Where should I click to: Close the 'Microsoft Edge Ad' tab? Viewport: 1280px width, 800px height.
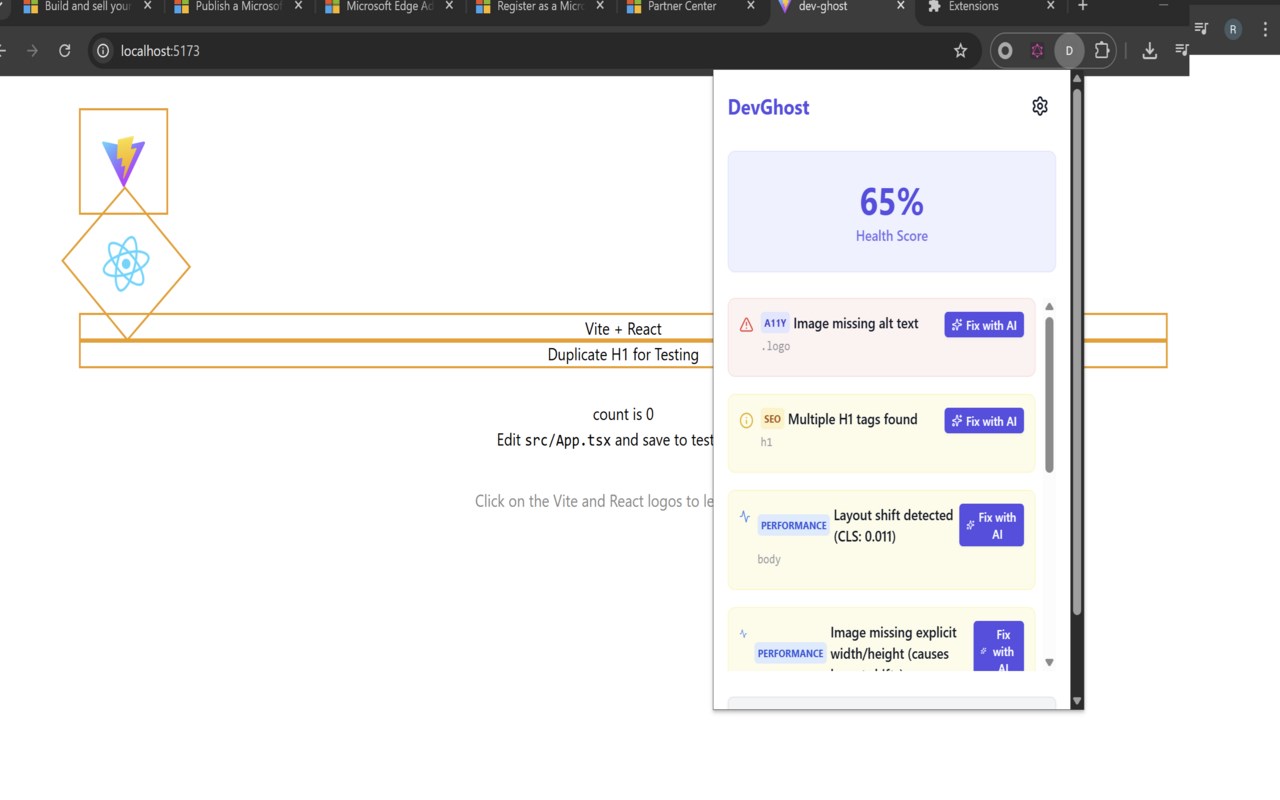449,6
